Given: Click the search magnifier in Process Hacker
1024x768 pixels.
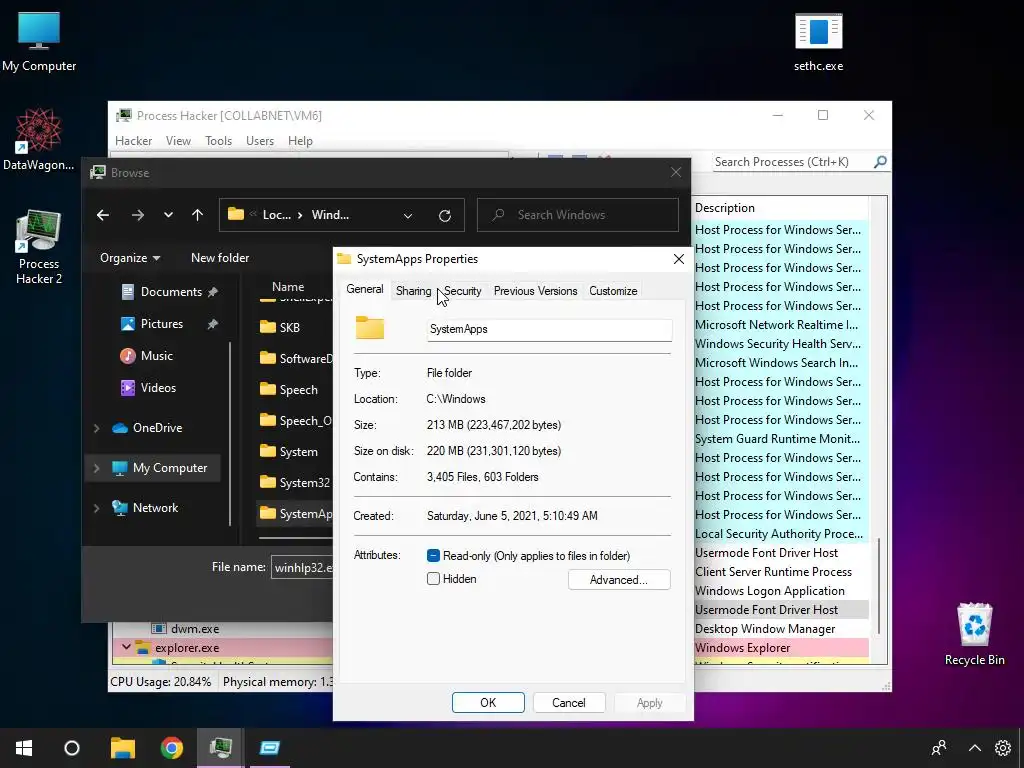Looking at the screenshot, I should tap(880, 161).
